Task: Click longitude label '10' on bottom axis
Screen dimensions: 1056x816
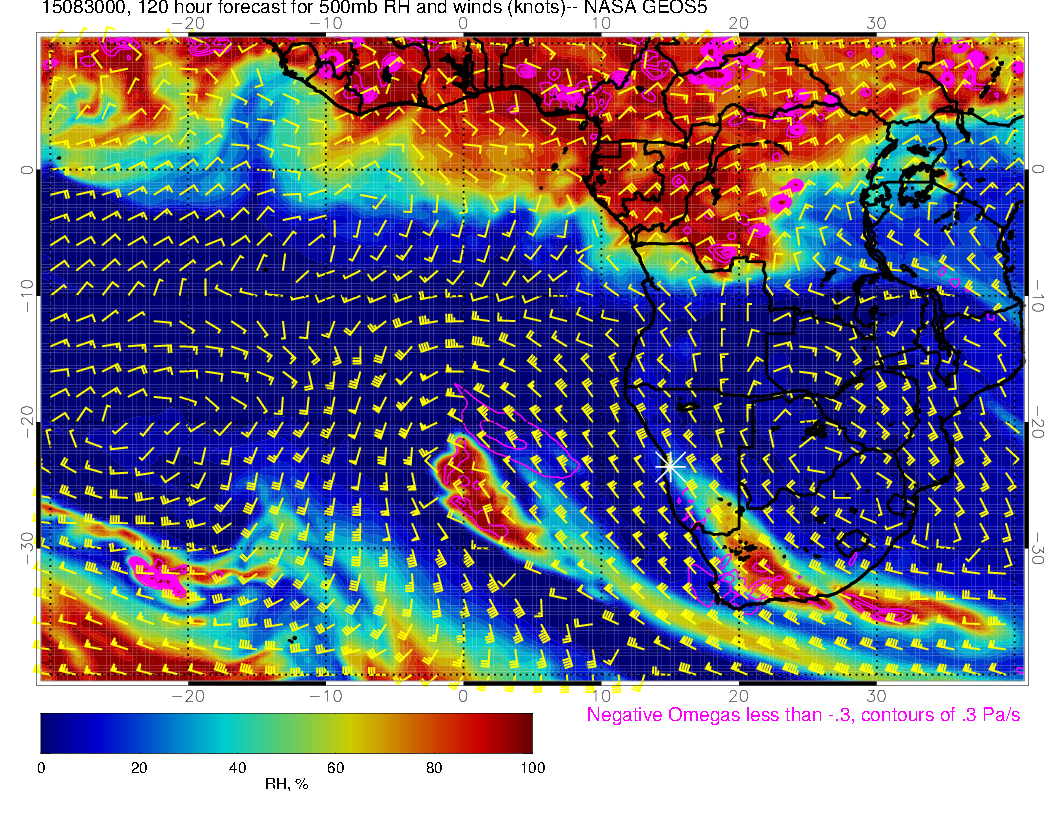Action: pyautogui.click(x=601, y=695)
